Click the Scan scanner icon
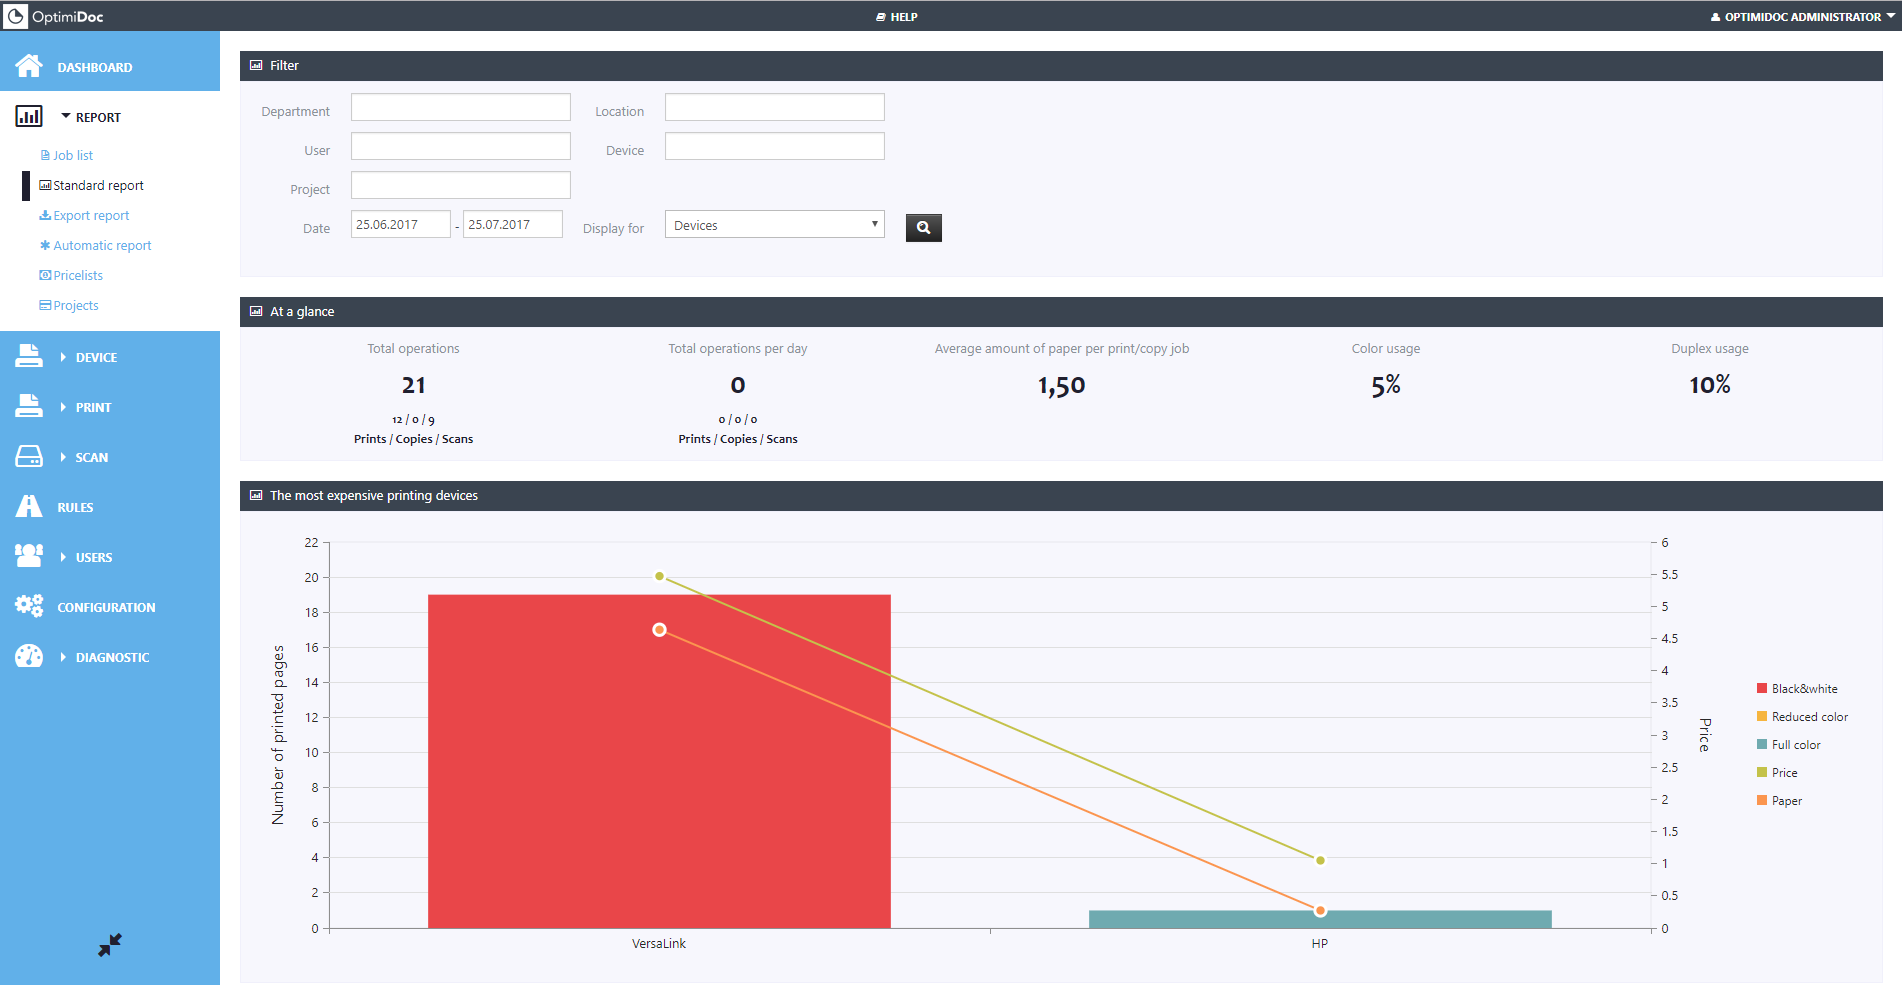This screenshot has height=985, width=1902. (x=29, y=456)
